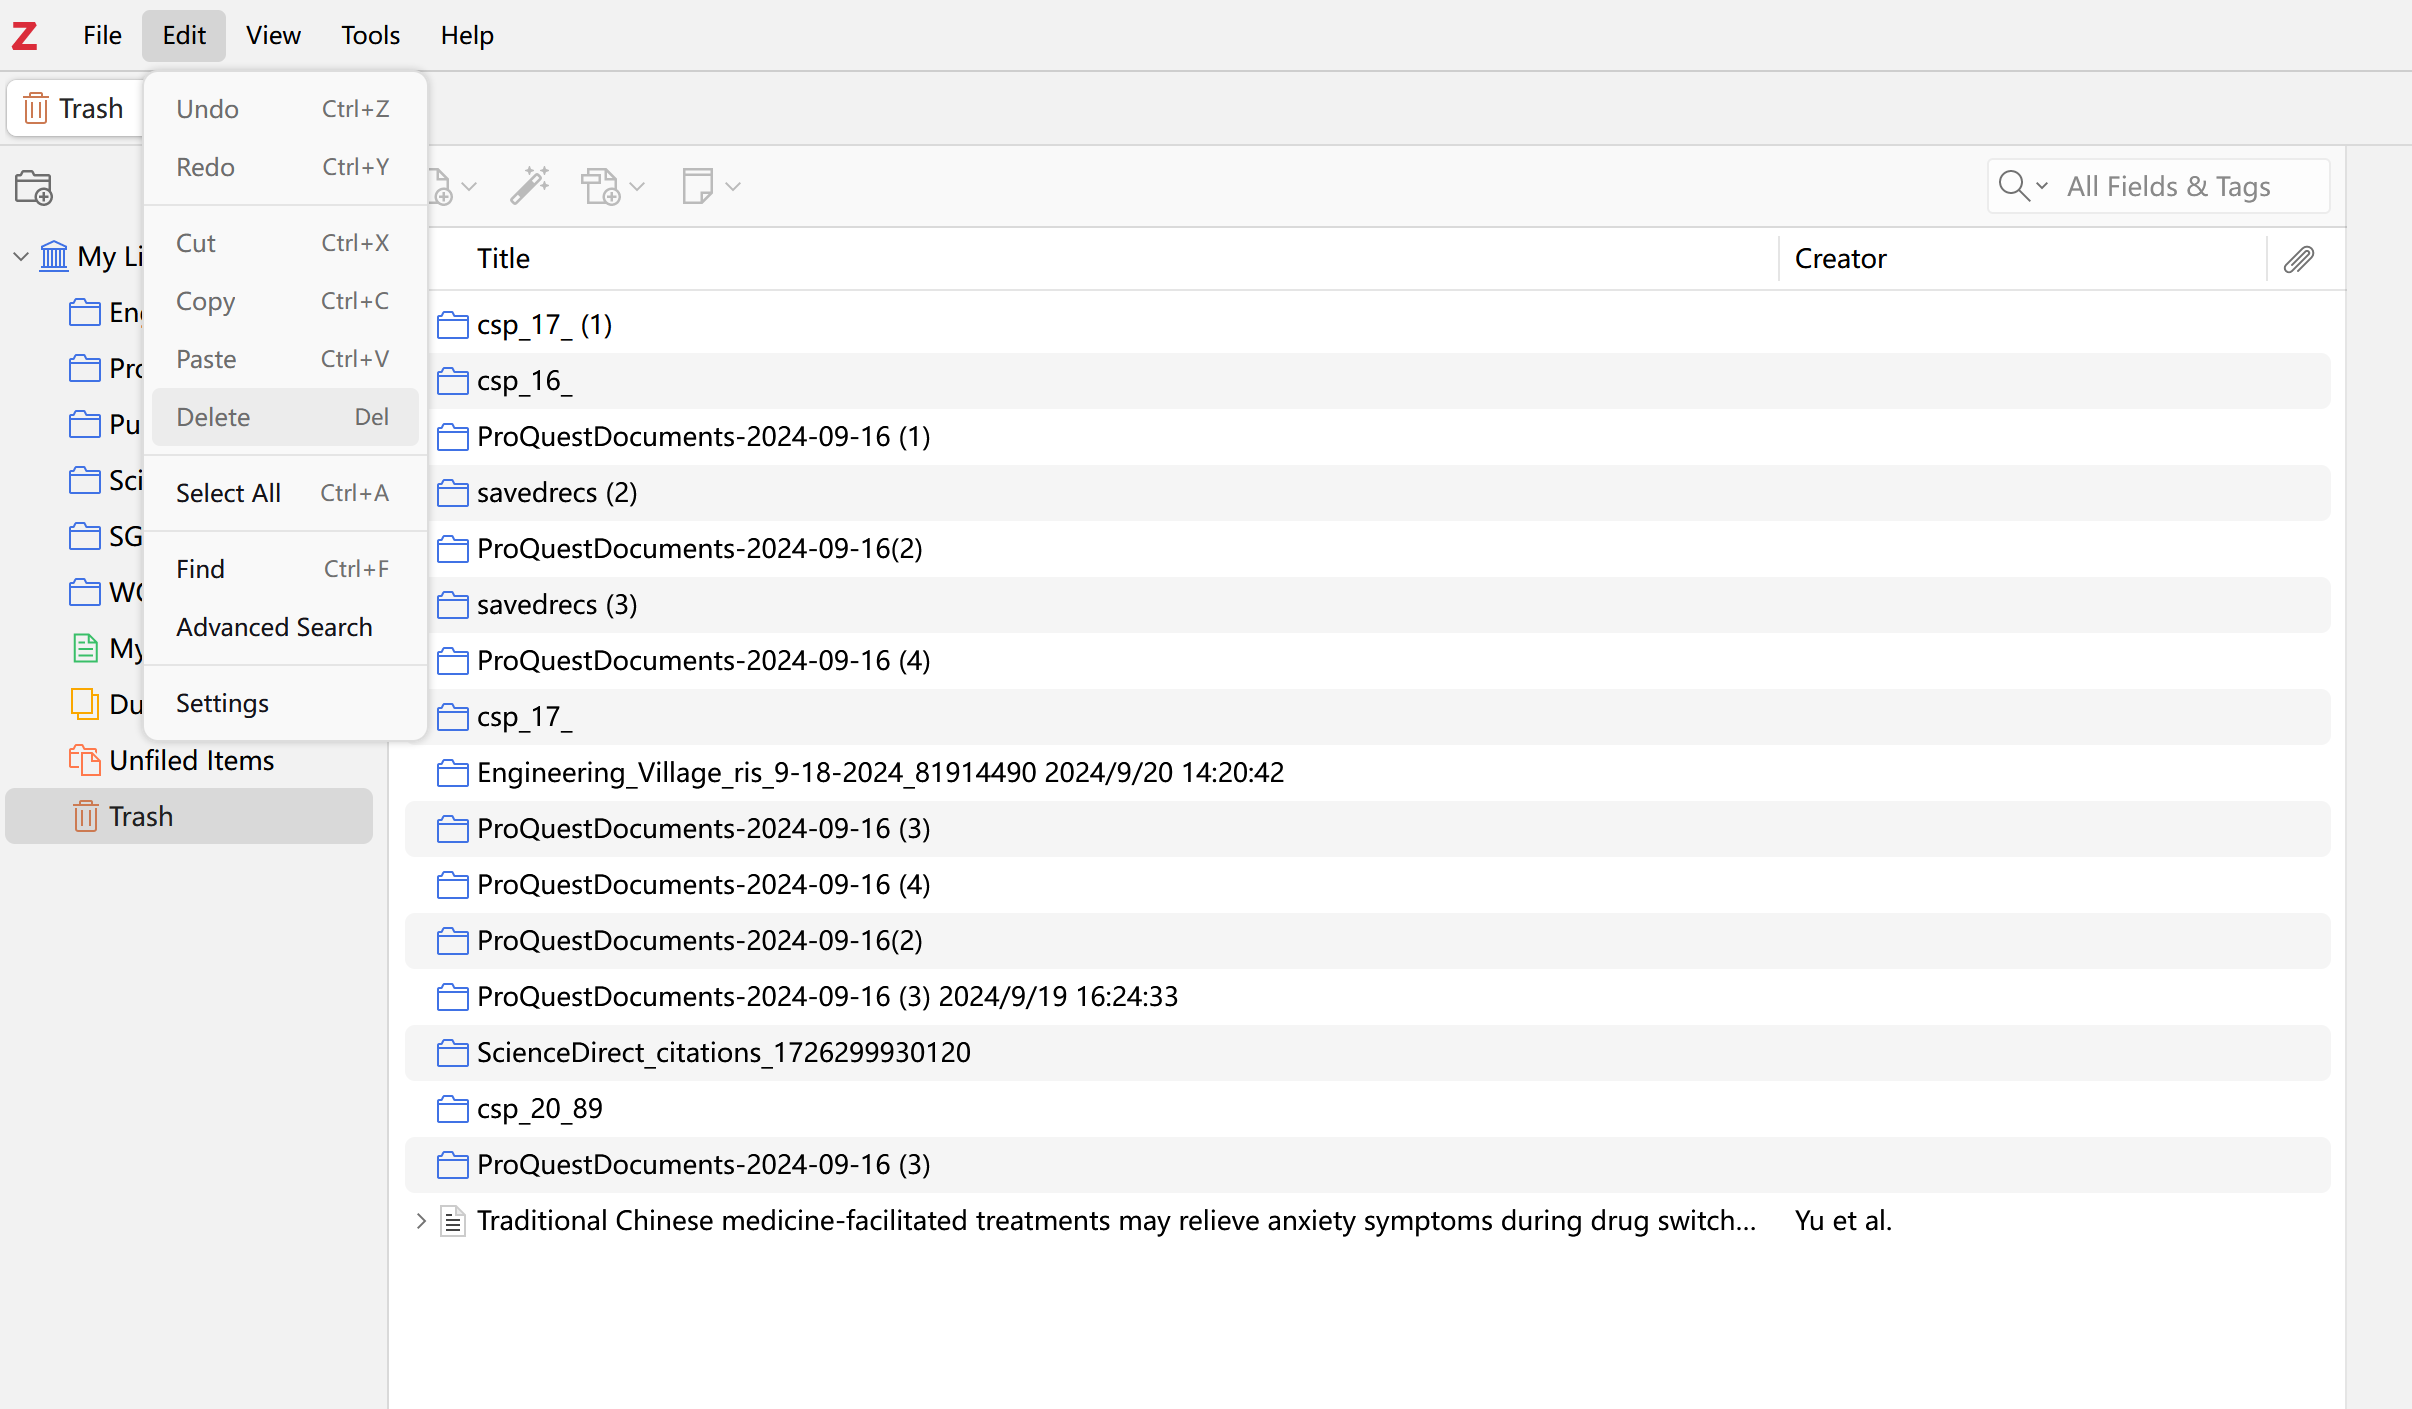Click the folder icon beside savedrecs (2)
Image resolution: width=2412 pixels, height=1409 pixels.
pyautogui.click(x=453, y=493)
